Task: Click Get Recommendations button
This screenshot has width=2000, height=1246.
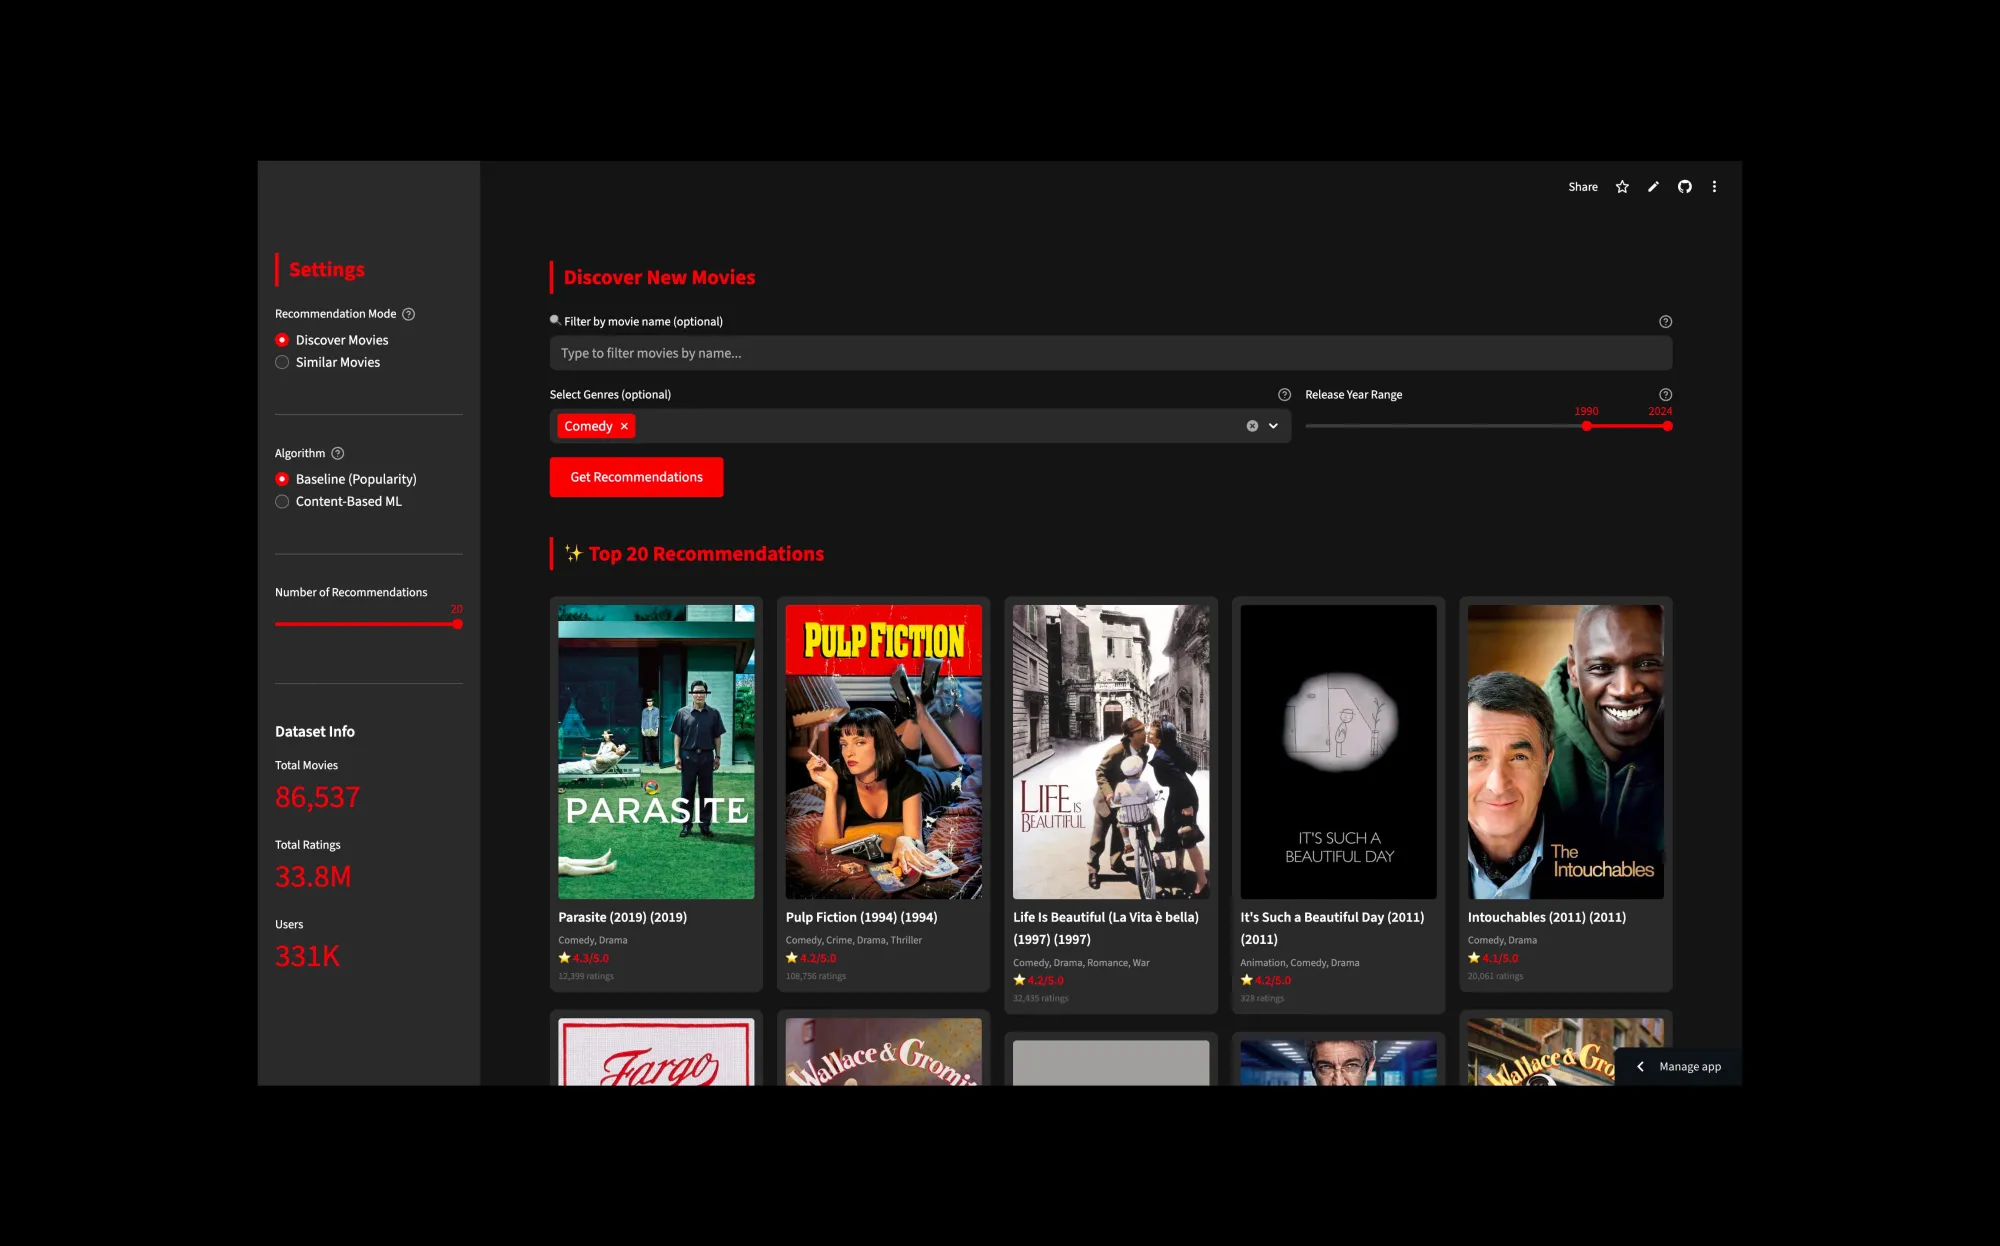Action: pyautogui.click(x=636, y=477)
